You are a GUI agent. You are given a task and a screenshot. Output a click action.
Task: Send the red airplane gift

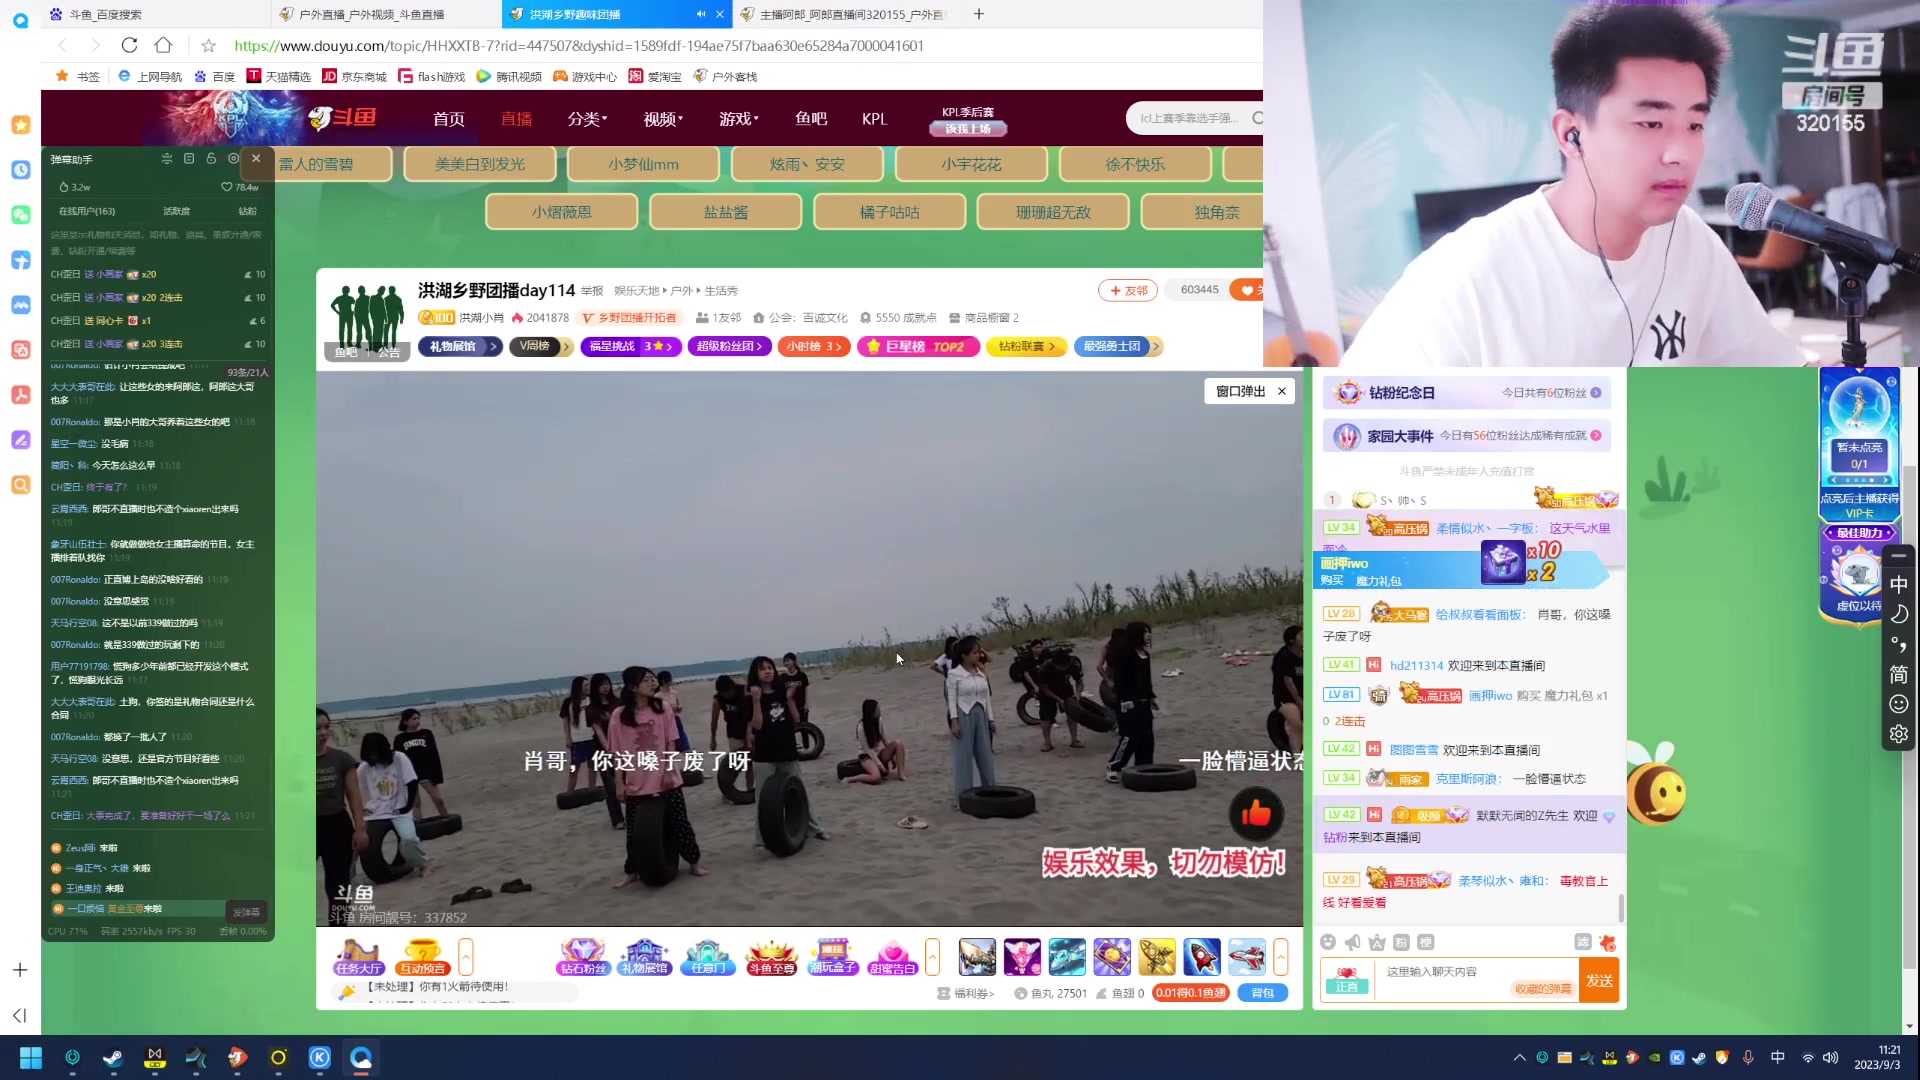click(x=1247, y=957)
